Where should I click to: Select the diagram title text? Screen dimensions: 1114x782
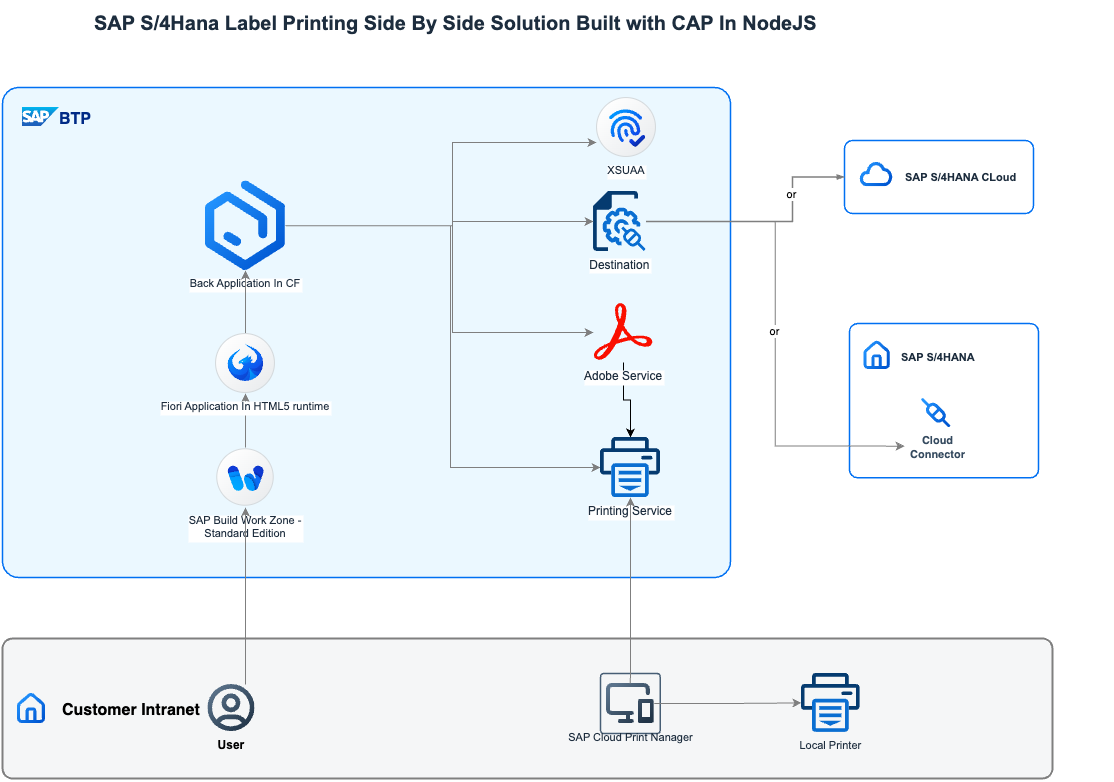coord(455,23)
